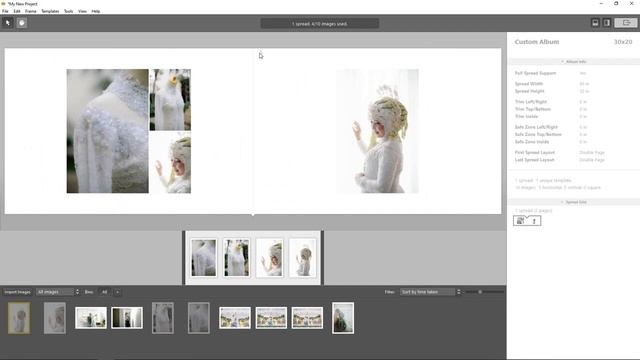Image resolution: width=640 pixels, height=360 pixels.
Task: Open the All Images dropdown
Action: pyautogui.click(x=58, y=292)
